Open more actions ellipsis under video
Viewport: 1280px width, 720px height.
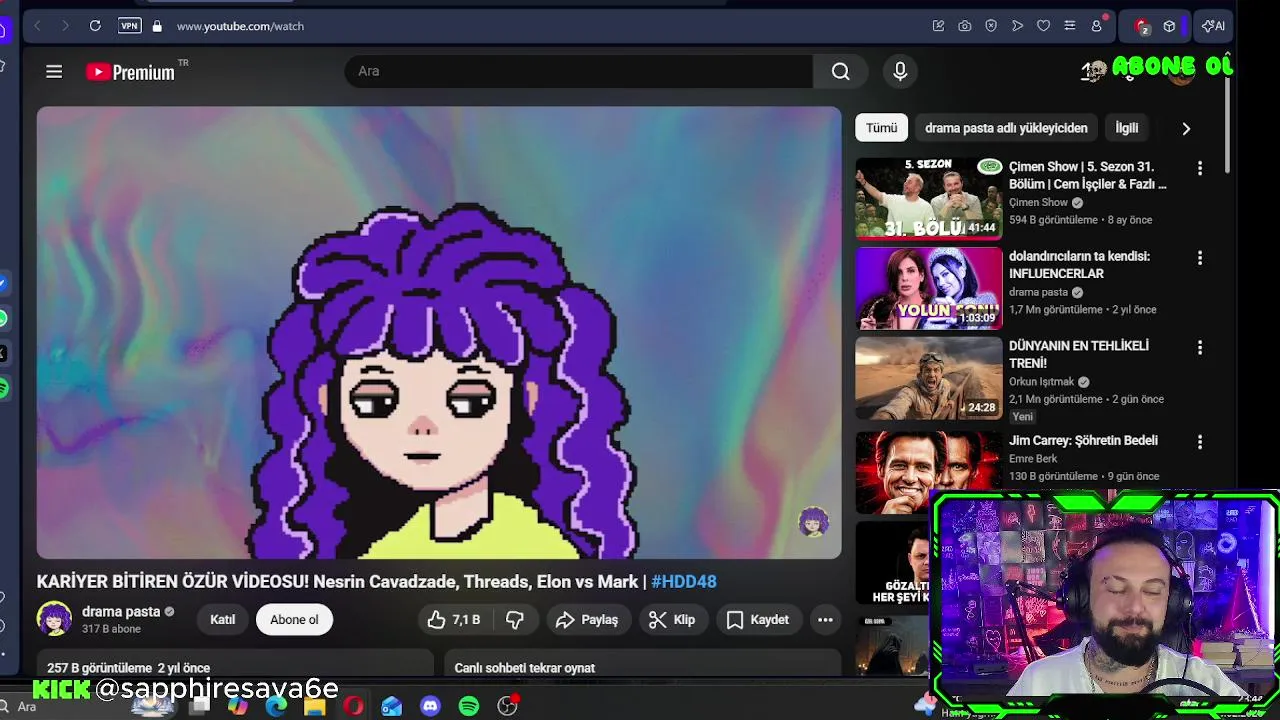825,620
